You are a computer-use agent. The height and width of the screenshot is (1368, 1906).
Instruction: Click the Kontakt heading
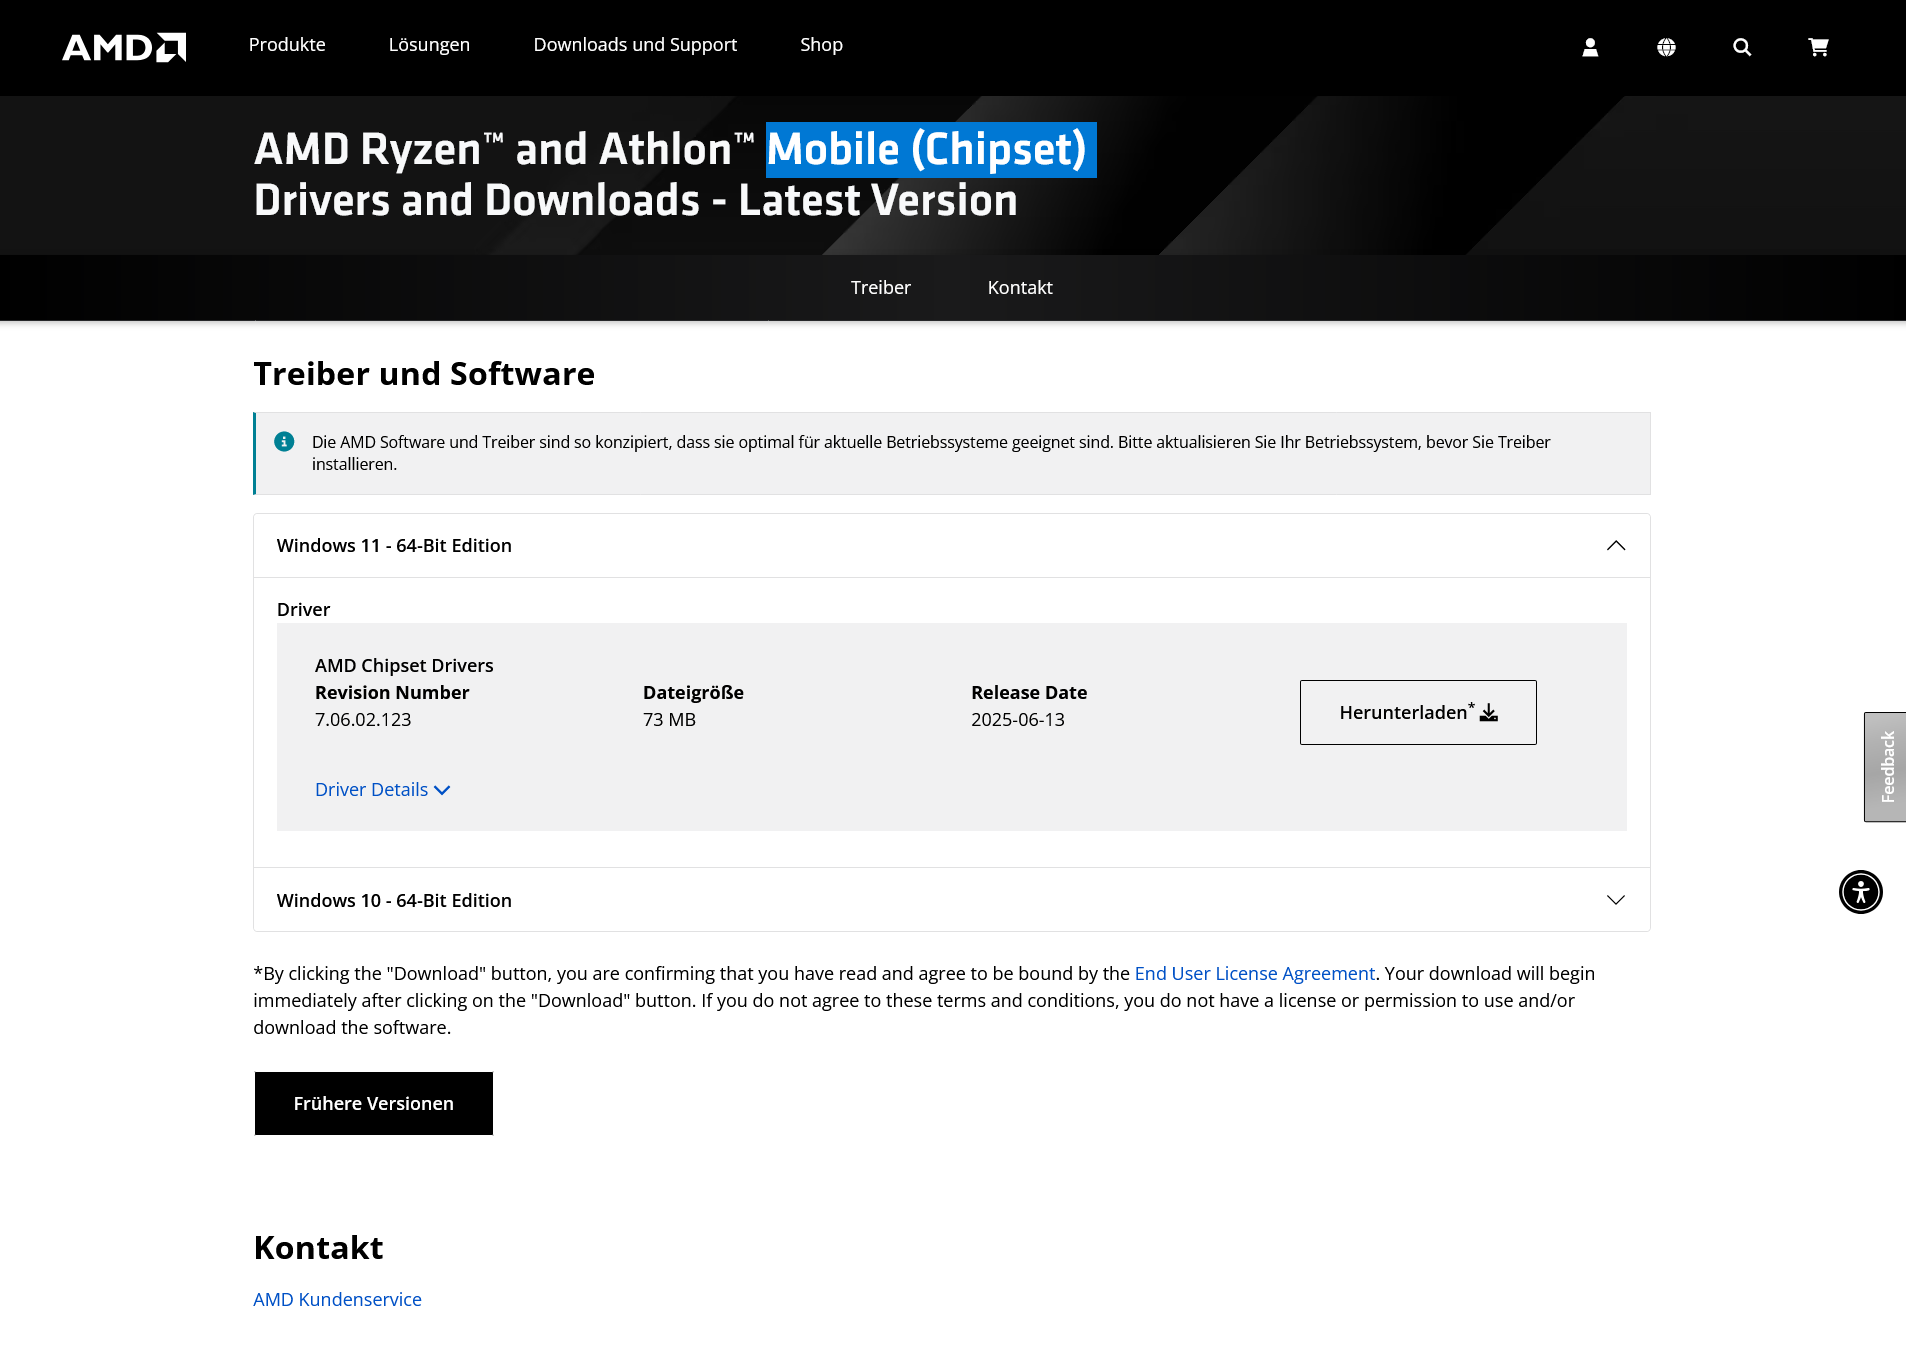pos(318,1248)
